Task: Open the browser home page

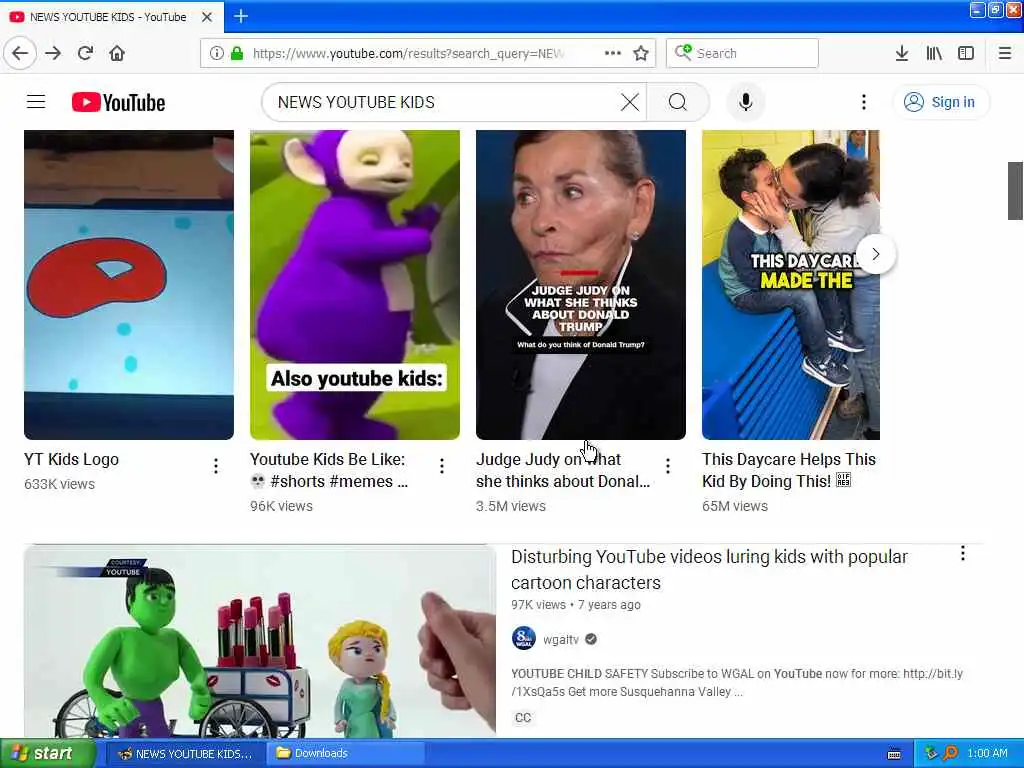Action: tap(117, 53)
